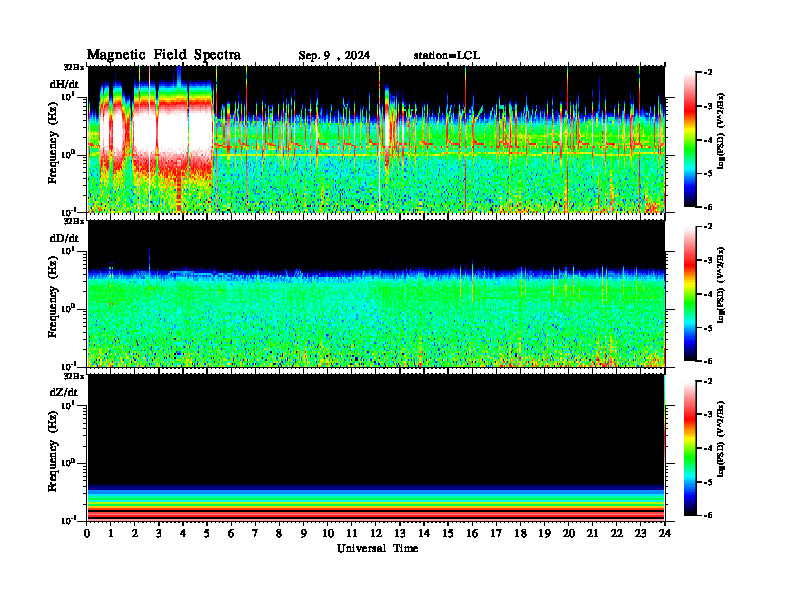Select the date text "Sep. 9 , 2024"

coord(334,56)
